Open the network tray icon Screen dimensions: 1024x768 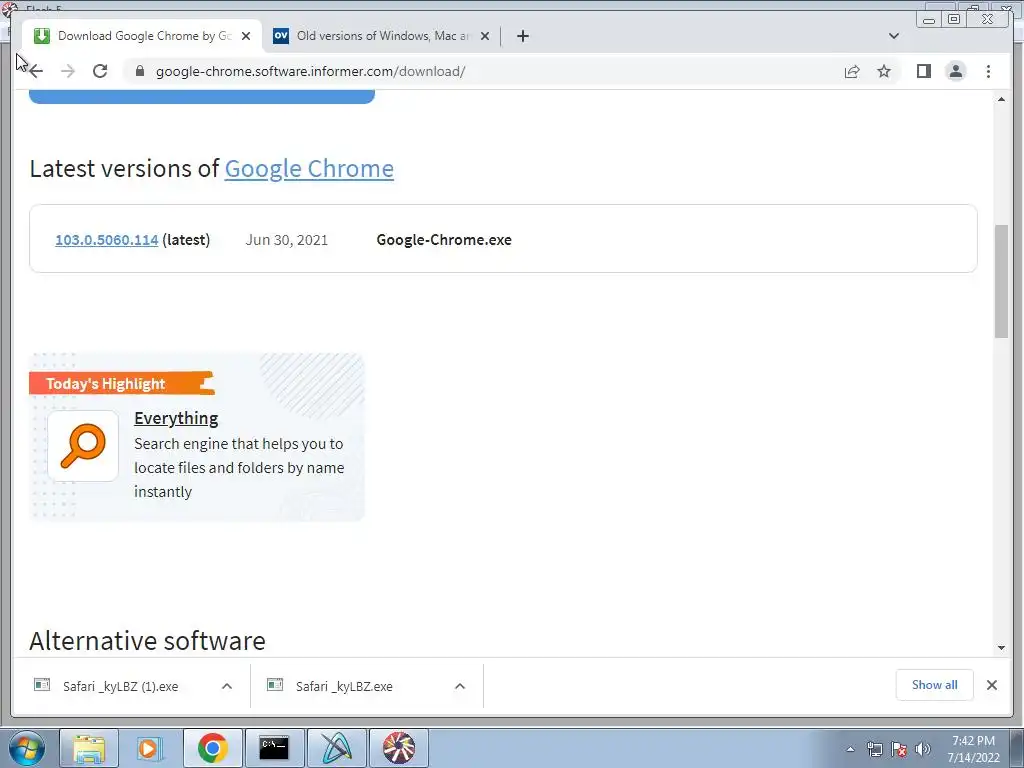[x=875, y=749]
